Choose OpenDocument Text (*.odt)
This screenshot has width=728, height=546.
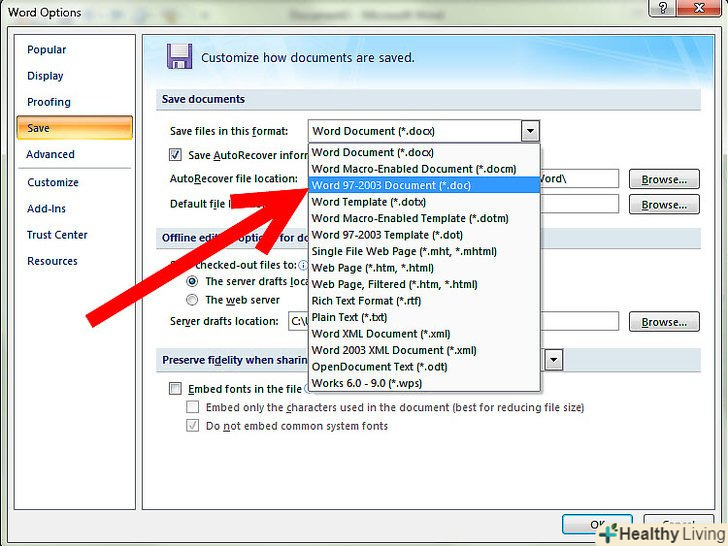(x=424, y=367)
